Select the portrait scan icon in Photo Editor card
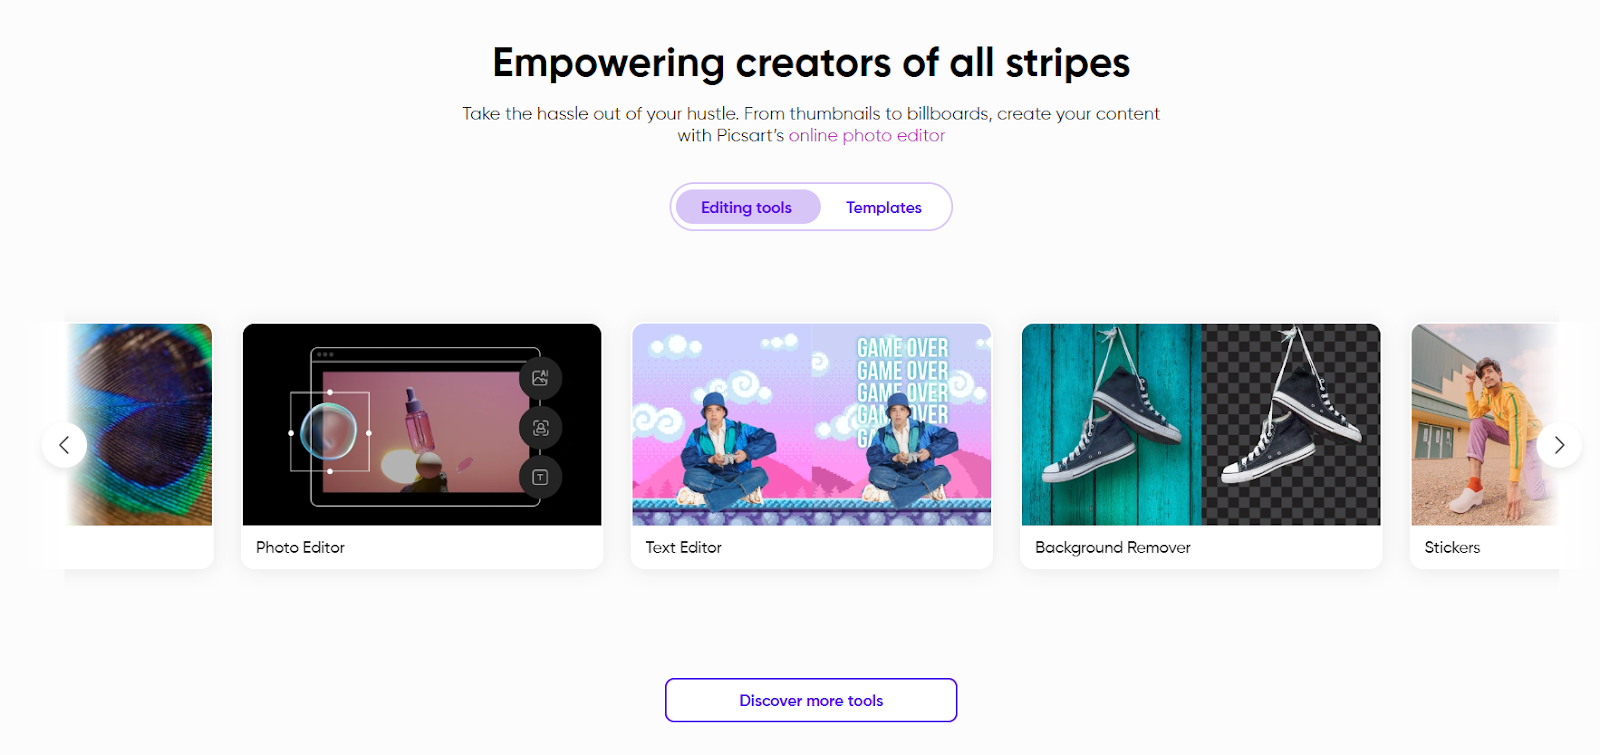 540,428
